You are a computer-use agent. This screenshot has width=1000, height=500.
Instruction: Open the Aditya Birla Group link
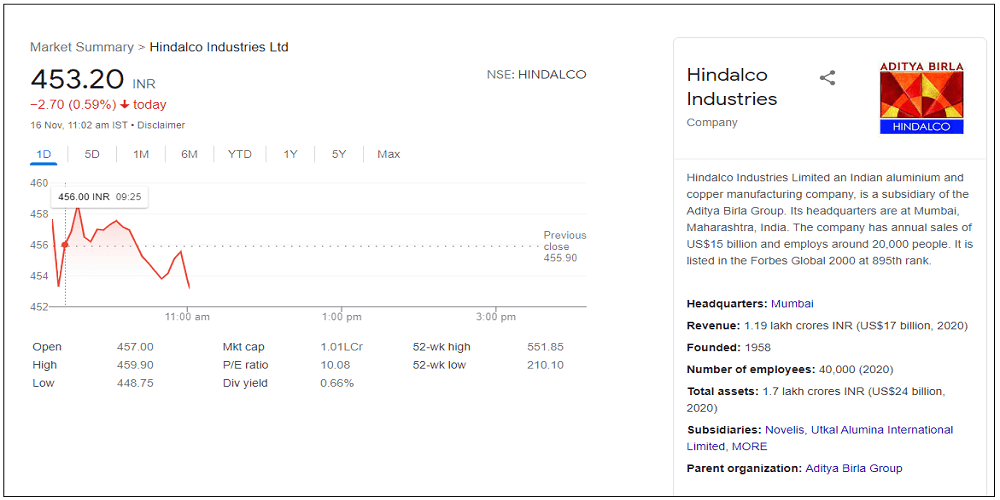(x=854, y=468)
